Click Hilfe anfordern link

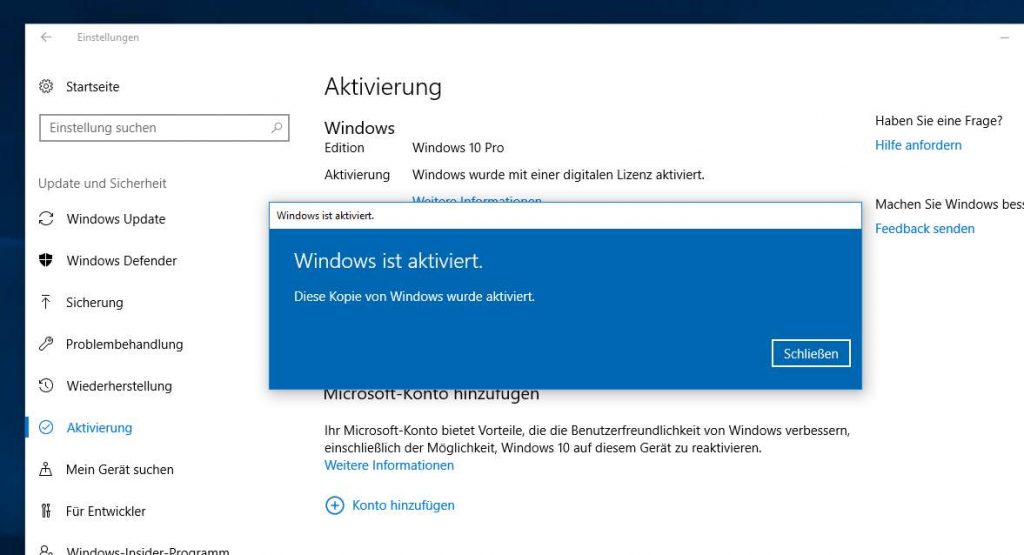[918, 145]
